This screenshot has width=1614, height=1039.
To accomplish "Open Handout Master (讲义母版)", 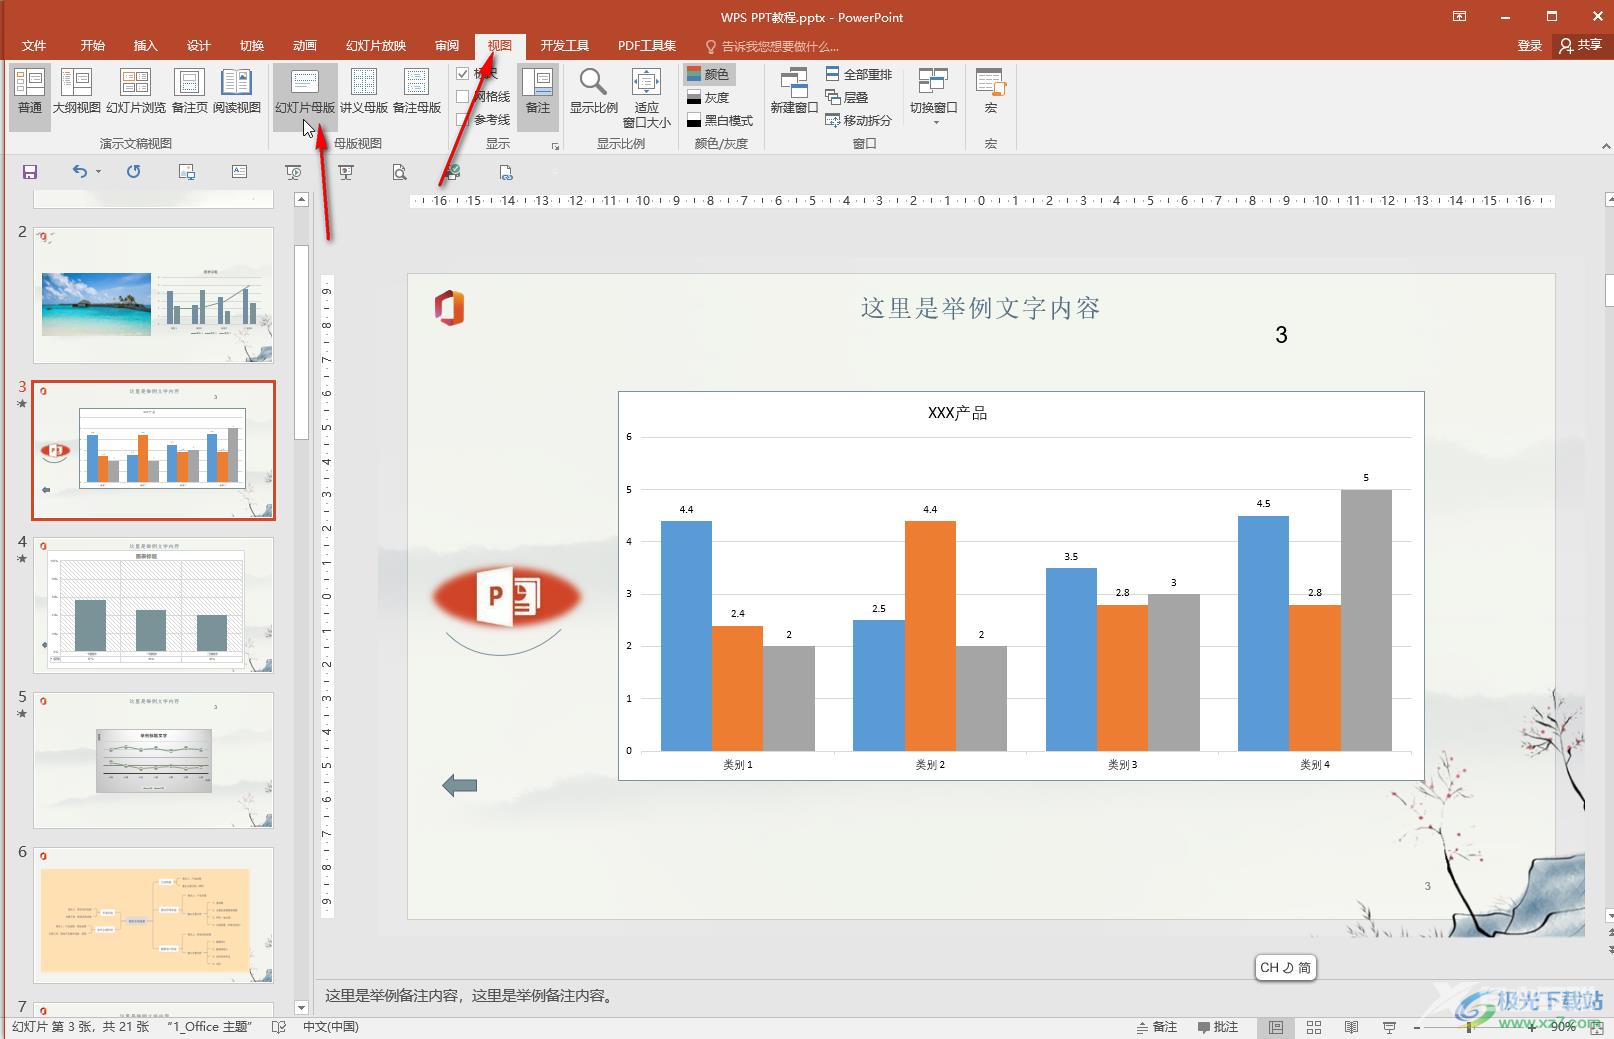I will [364, 92].
